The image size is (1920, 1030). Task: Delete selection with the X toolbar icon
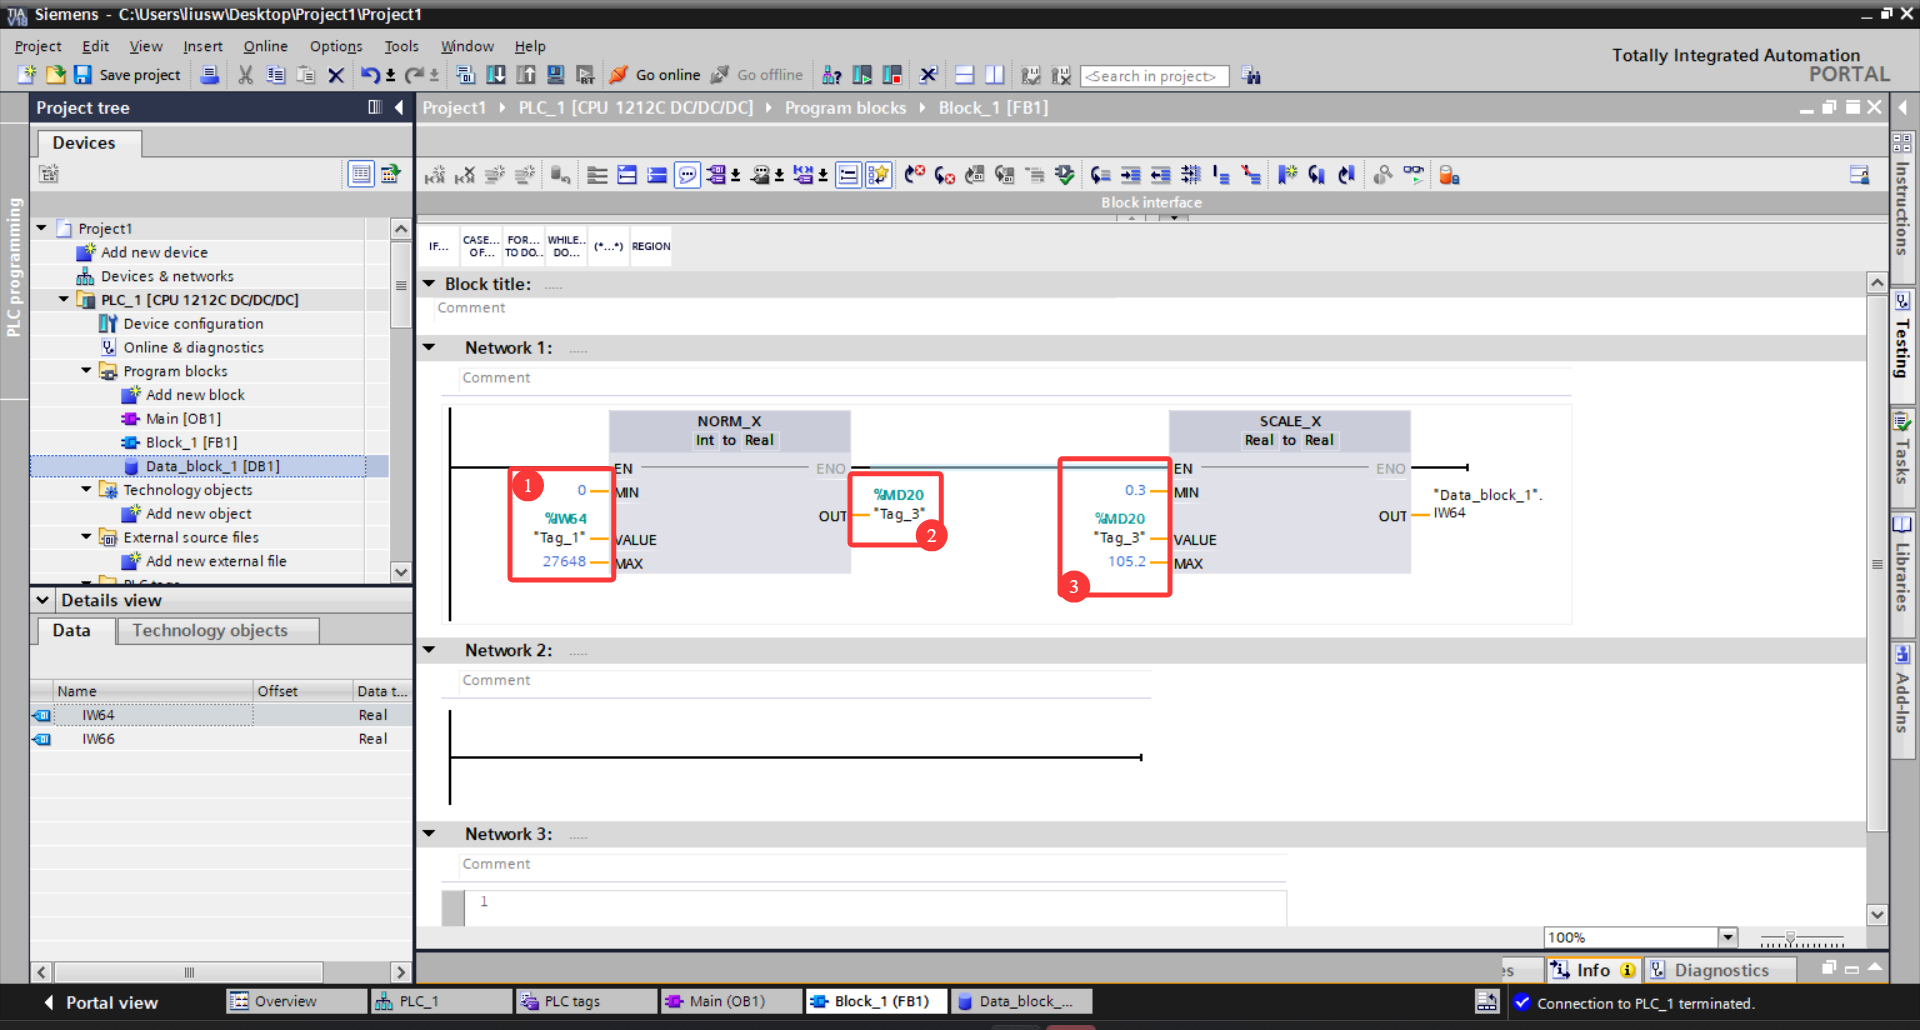coord(336,75)
